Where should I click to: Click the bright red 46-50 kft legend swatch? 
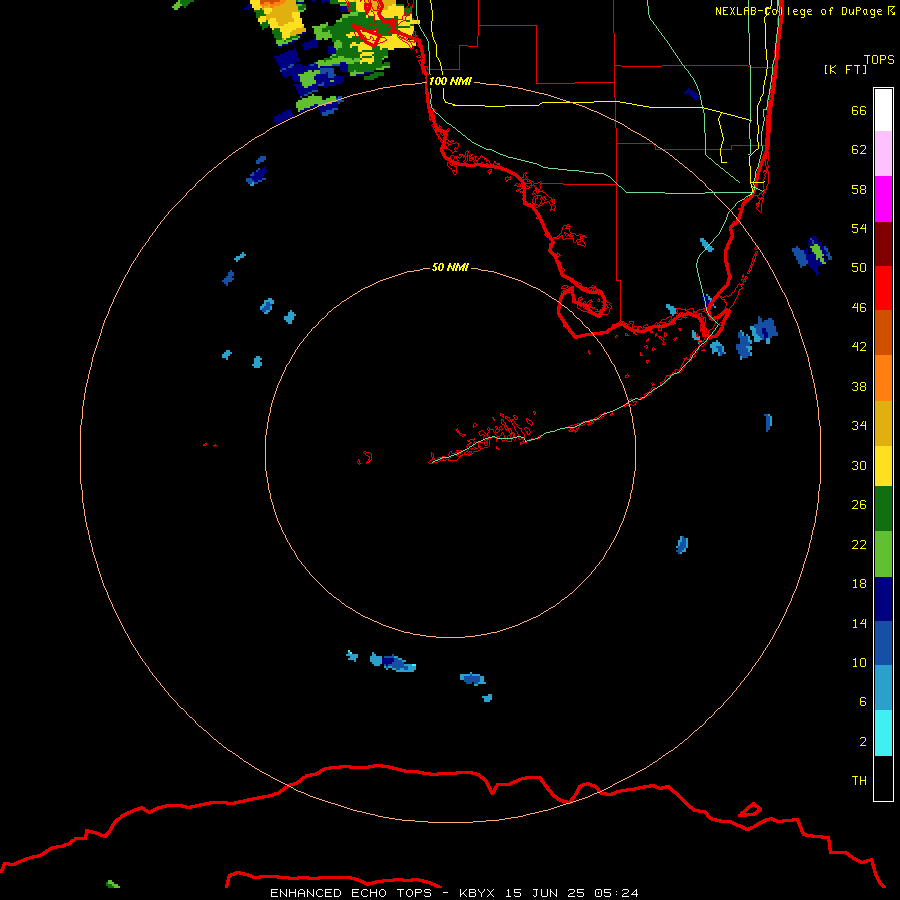[883, 288]
